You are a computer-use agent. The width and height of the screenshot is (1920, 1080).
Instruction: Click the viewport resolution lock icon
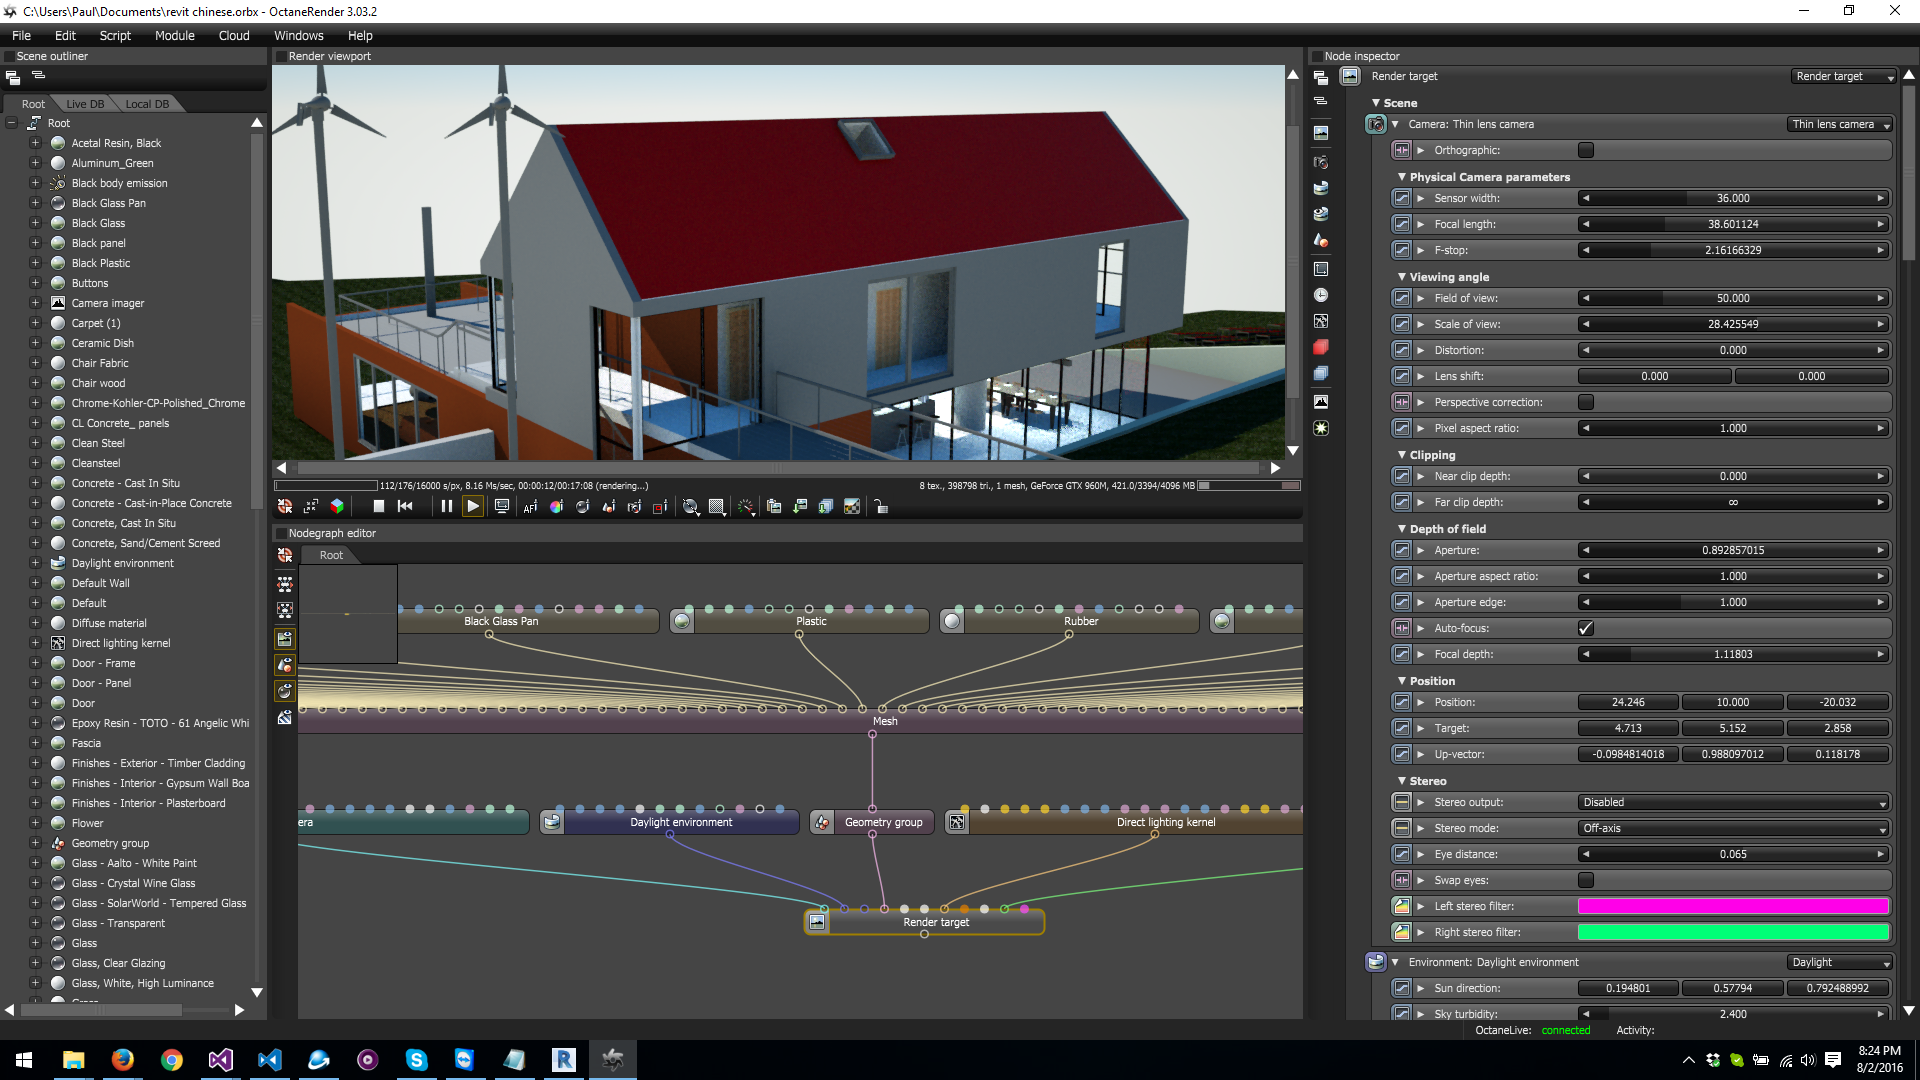(881, 507)
